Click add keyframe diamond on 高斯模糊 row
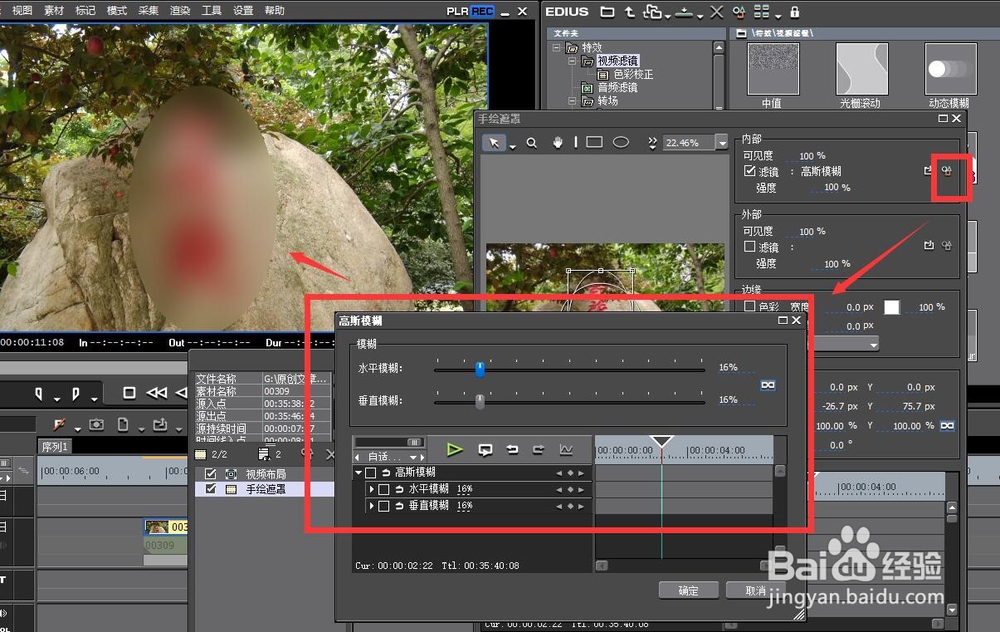 pyautogui.click(x=570, y=473)
